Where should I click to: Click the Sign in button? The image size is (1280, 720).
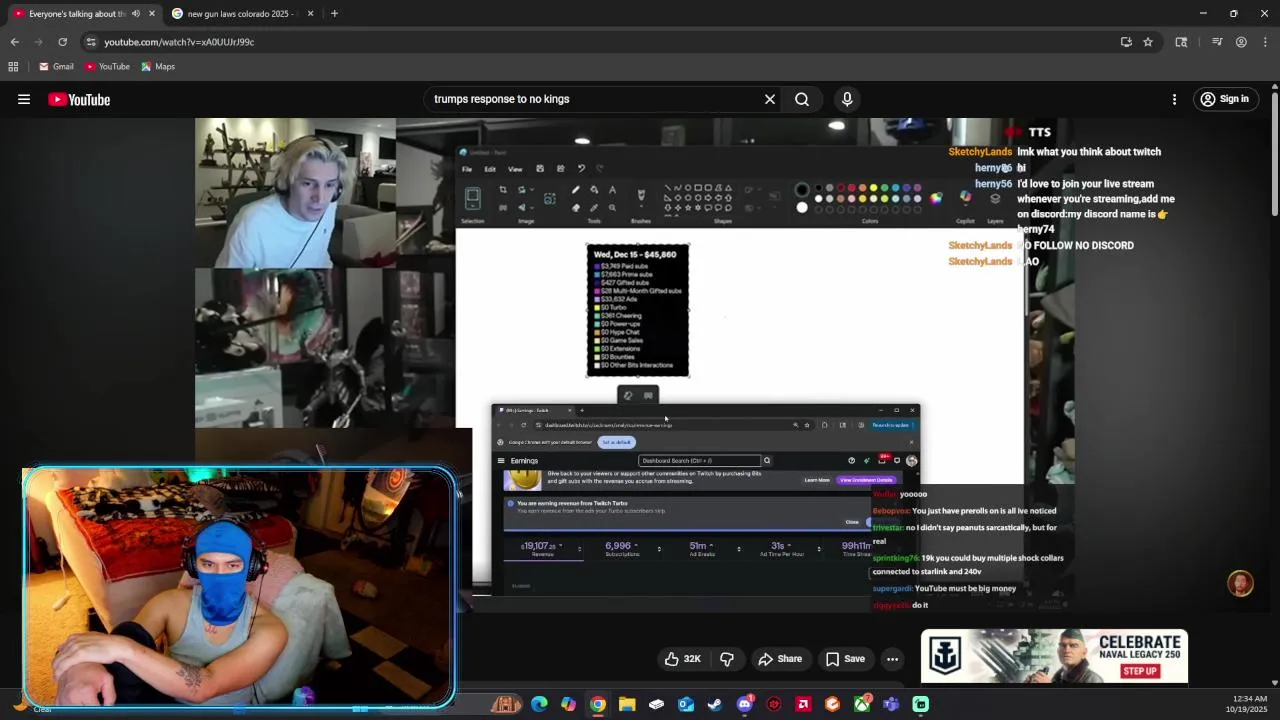1224,99
